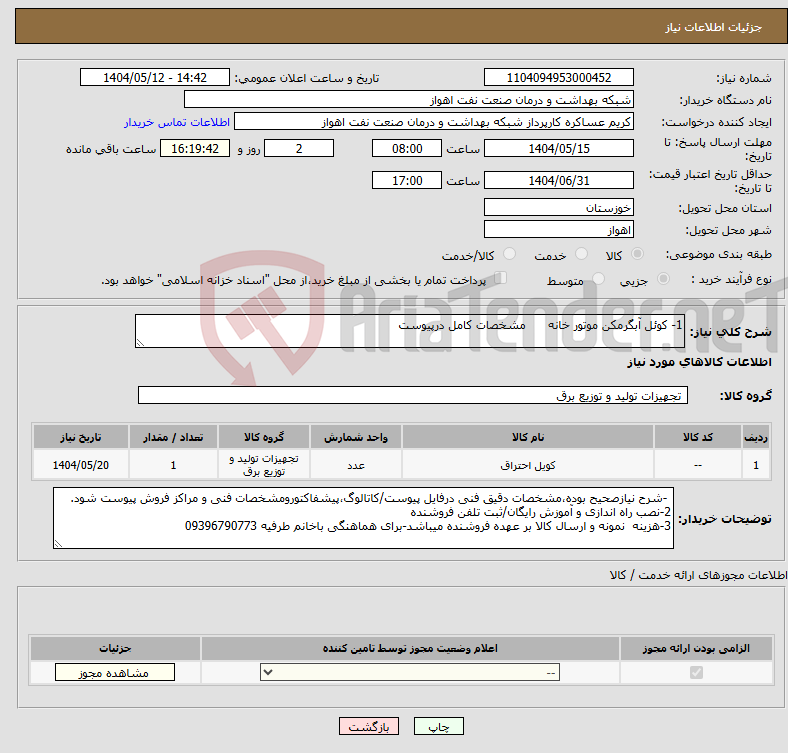This screenshot has width=788, height=753.
Task: Click the need date cell 1404/05/20
Action: click(x=81, y=465)
